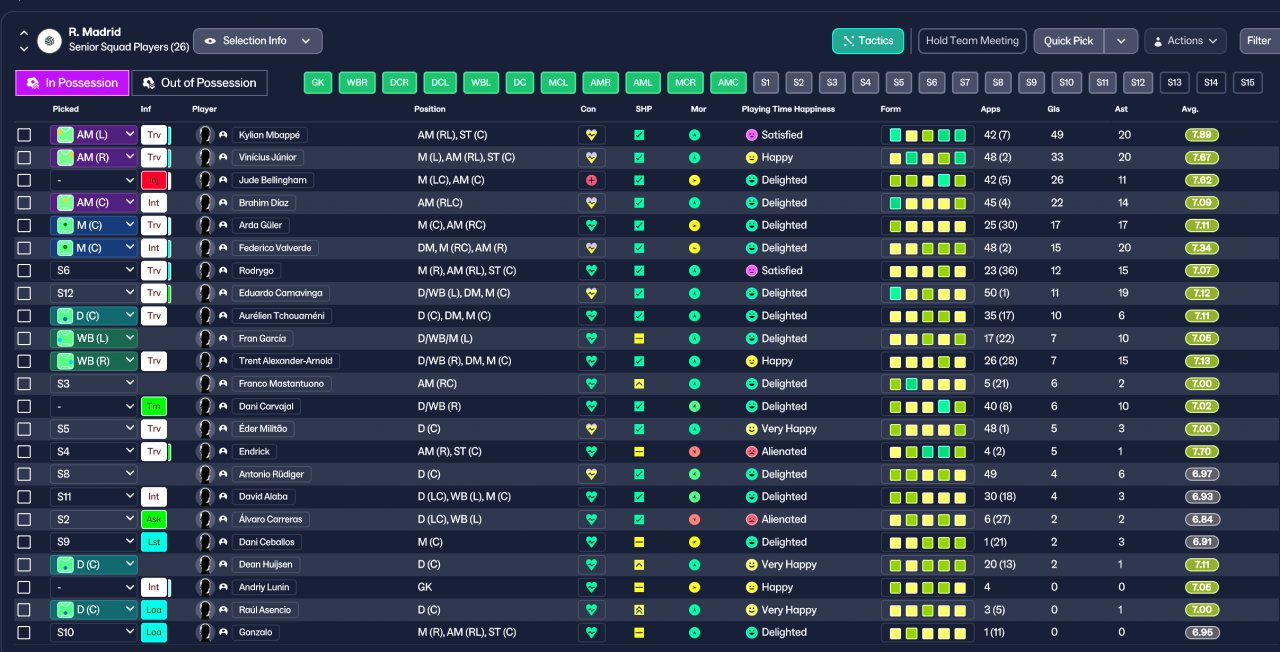Tick the checkbox for Gonzalo

pyautogui.click(x=24, y=633)
